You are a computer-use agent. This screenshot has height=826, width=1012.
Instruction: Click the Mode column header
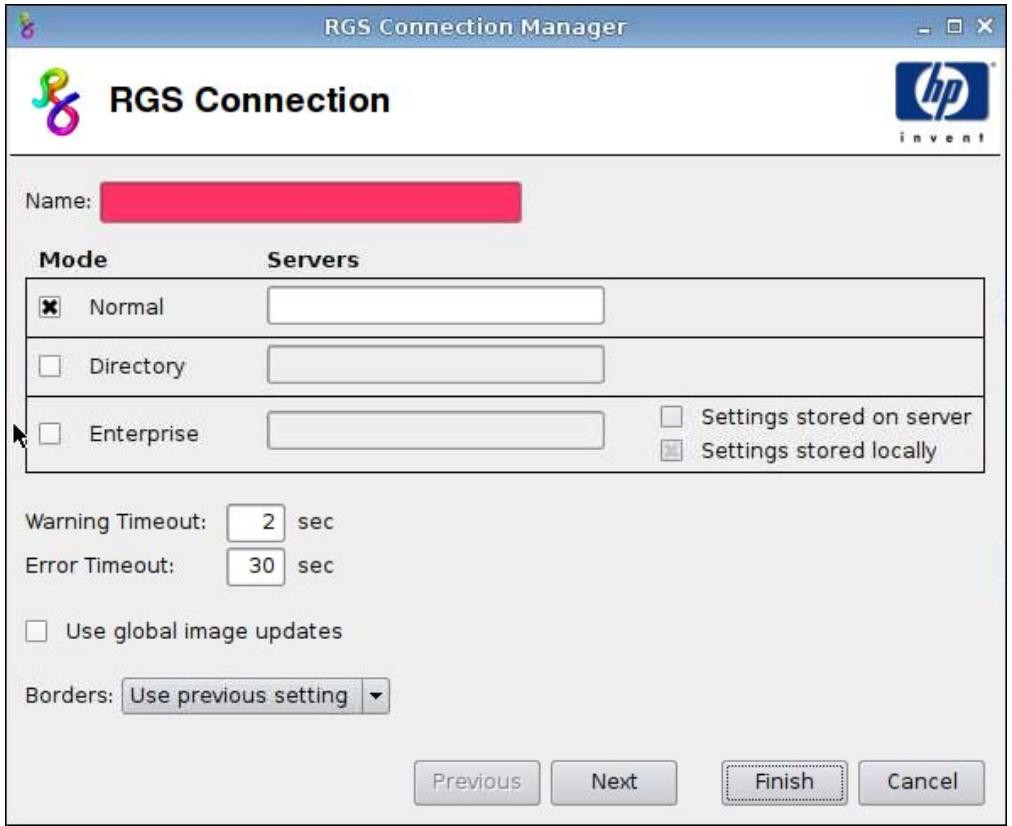[x=73, y=260]
